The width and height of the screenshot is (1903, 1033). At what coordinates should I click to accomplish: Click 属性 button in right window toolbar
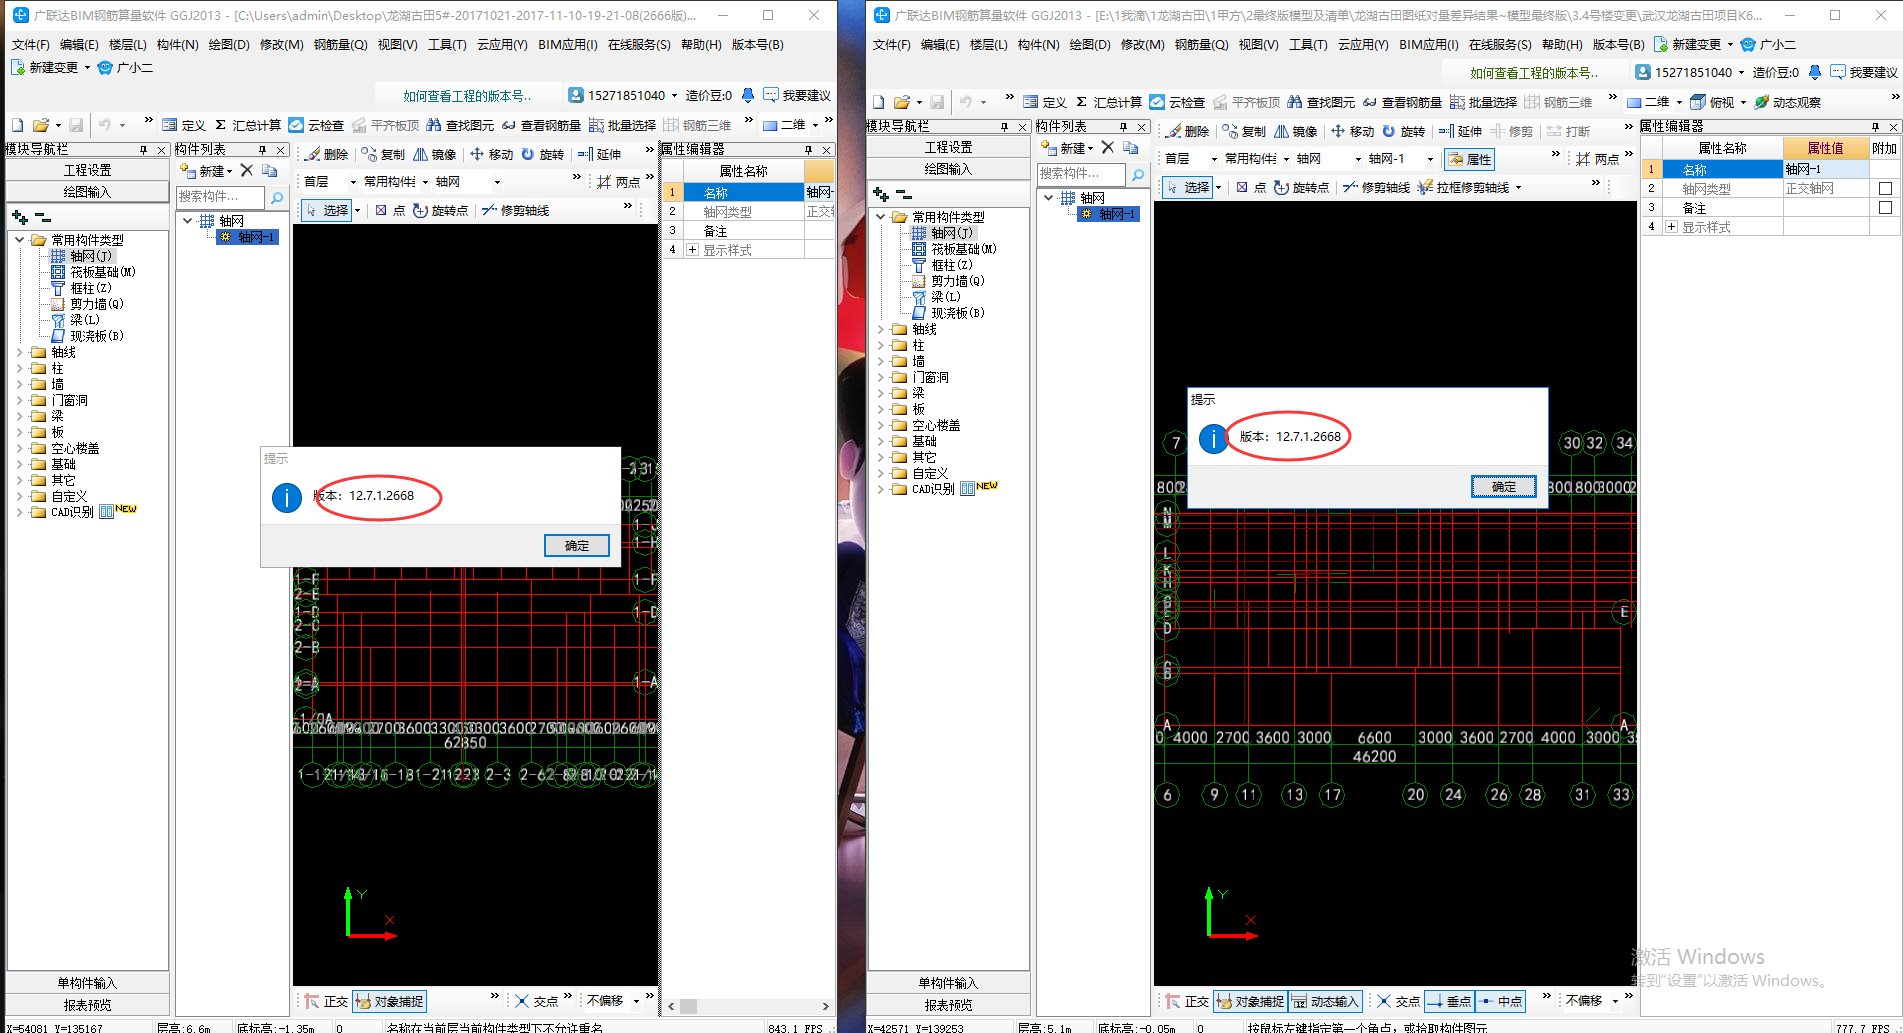pyautogui.click(x=1469, y=159)
